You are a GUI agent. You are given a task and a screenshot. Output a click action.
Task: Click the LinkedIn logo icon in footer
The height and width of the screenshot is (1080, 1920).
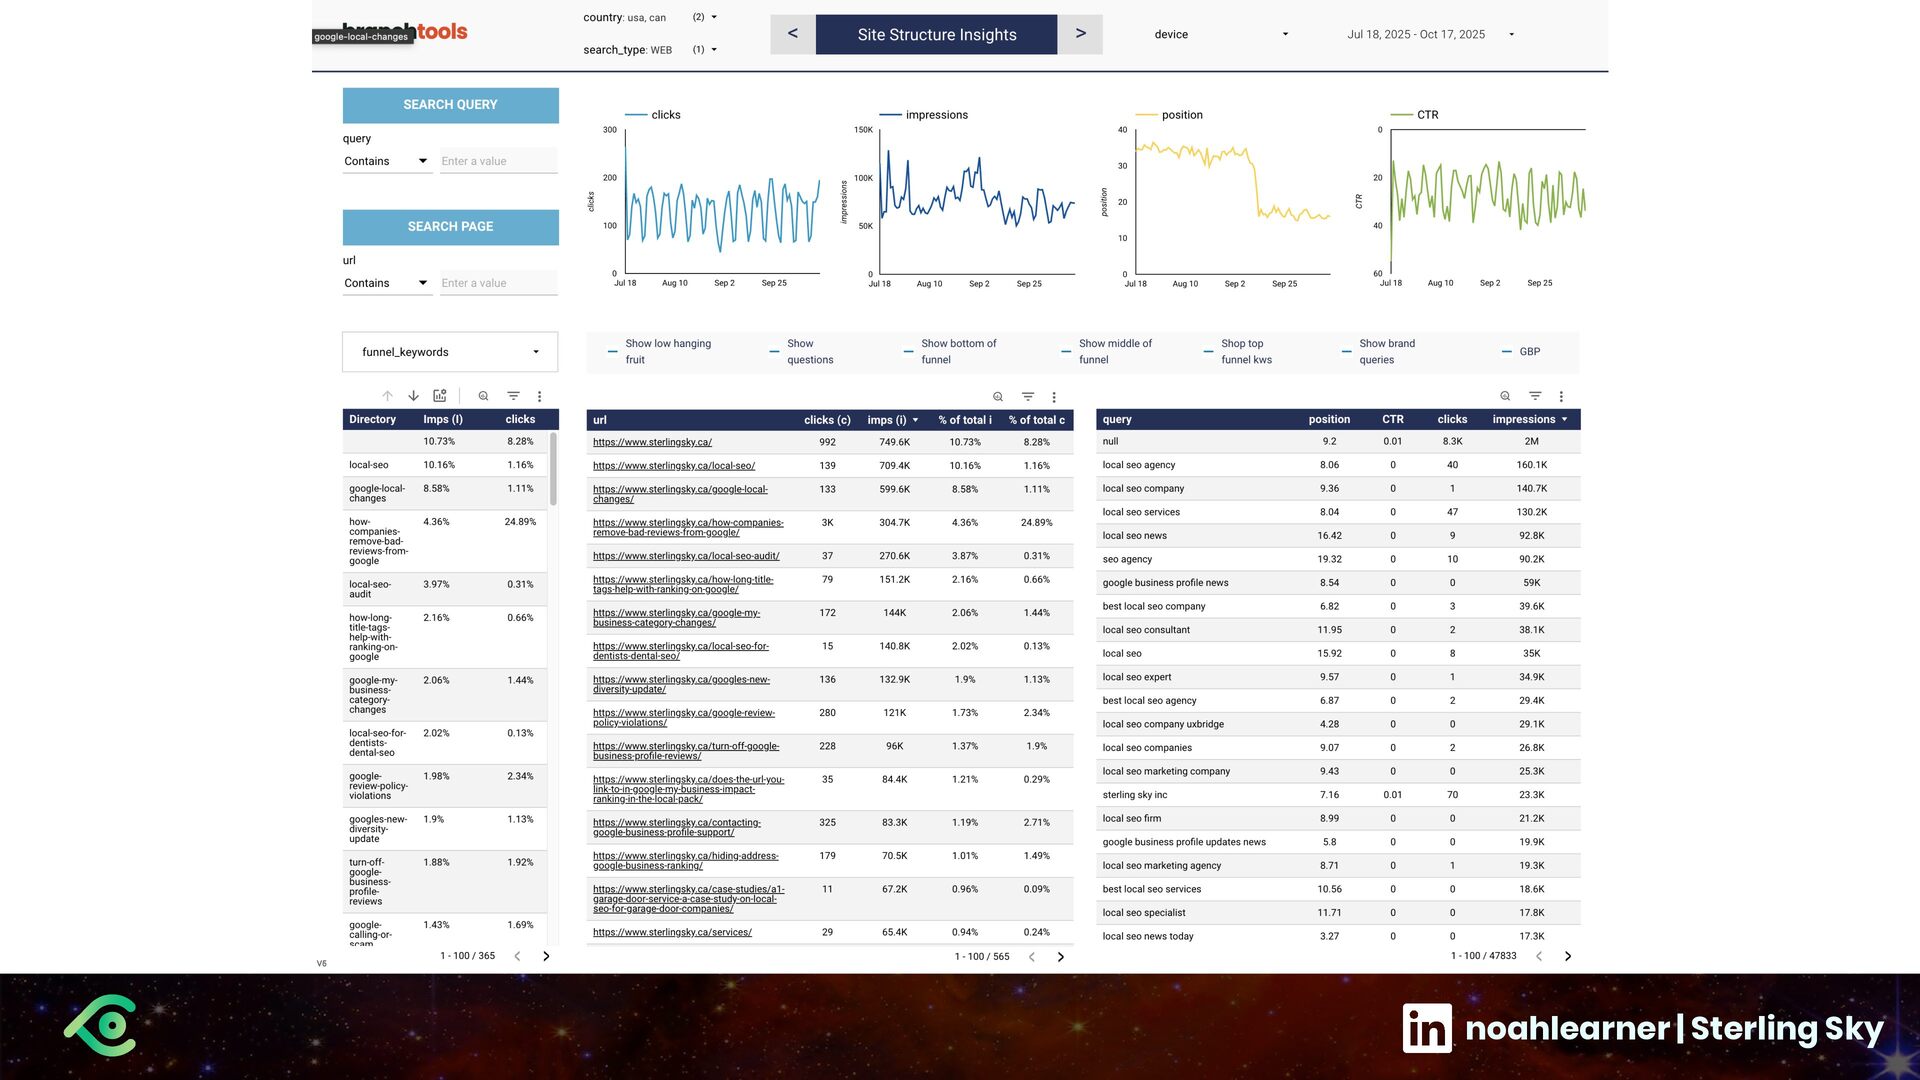[1427, 1028]
